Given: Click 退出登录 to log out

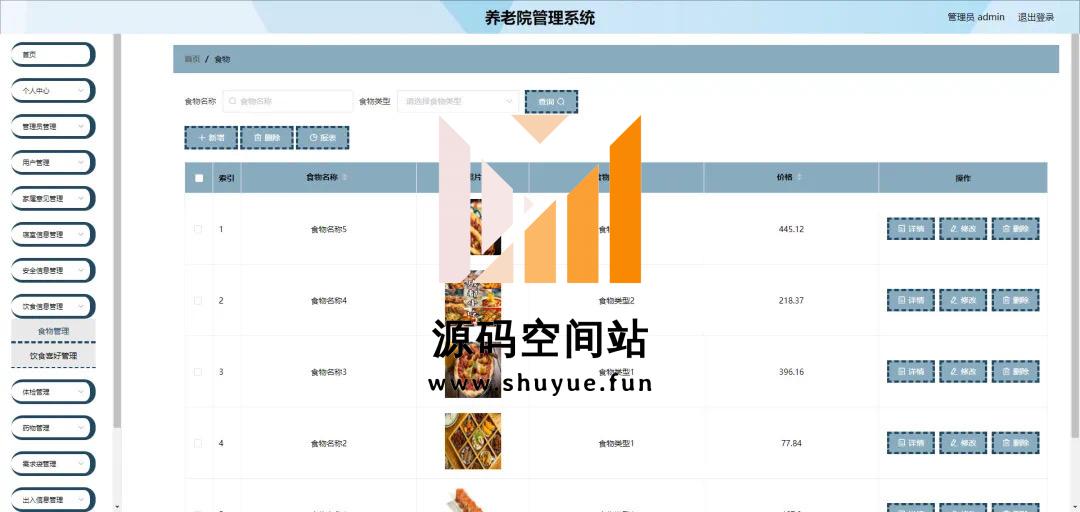Looking at the screenshot, I should coord(1036,17).
